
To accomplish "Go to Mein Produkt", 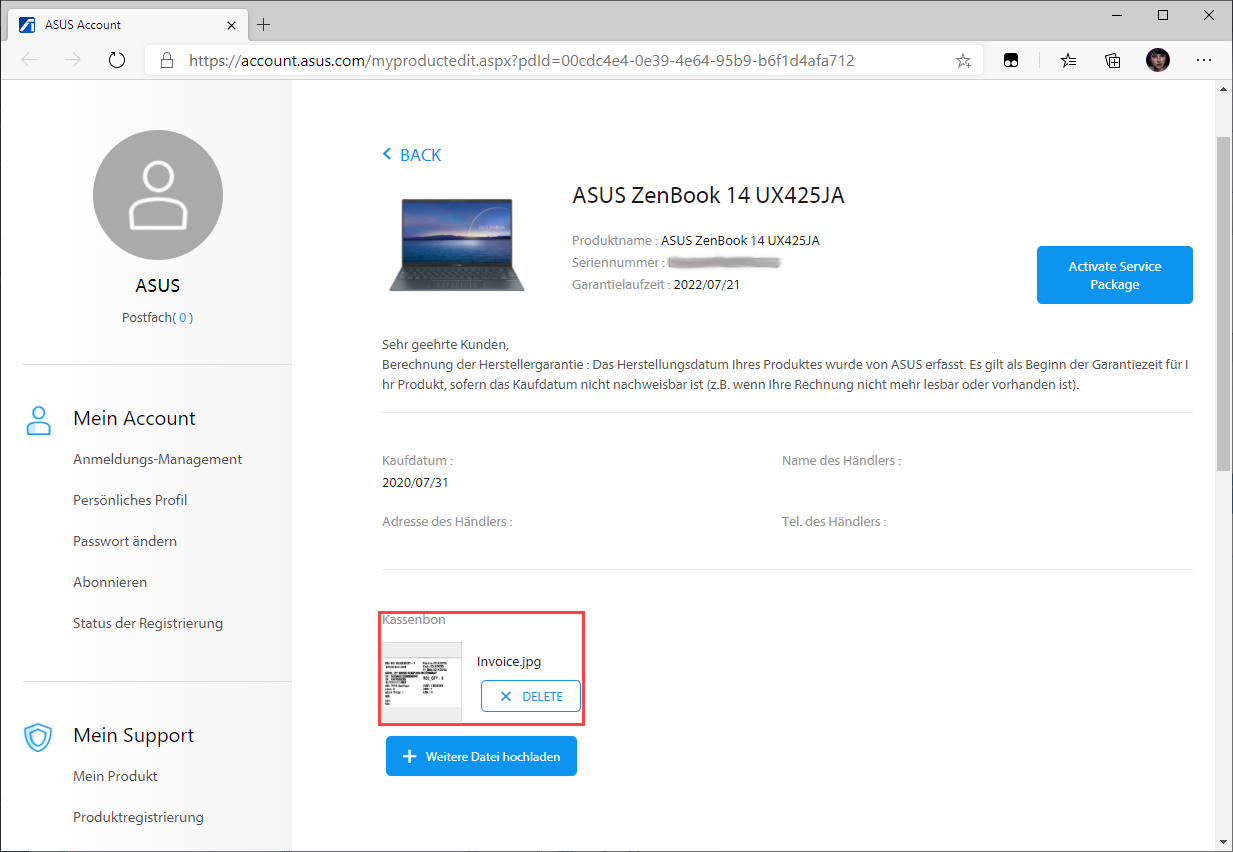I will tap(115, 776).
